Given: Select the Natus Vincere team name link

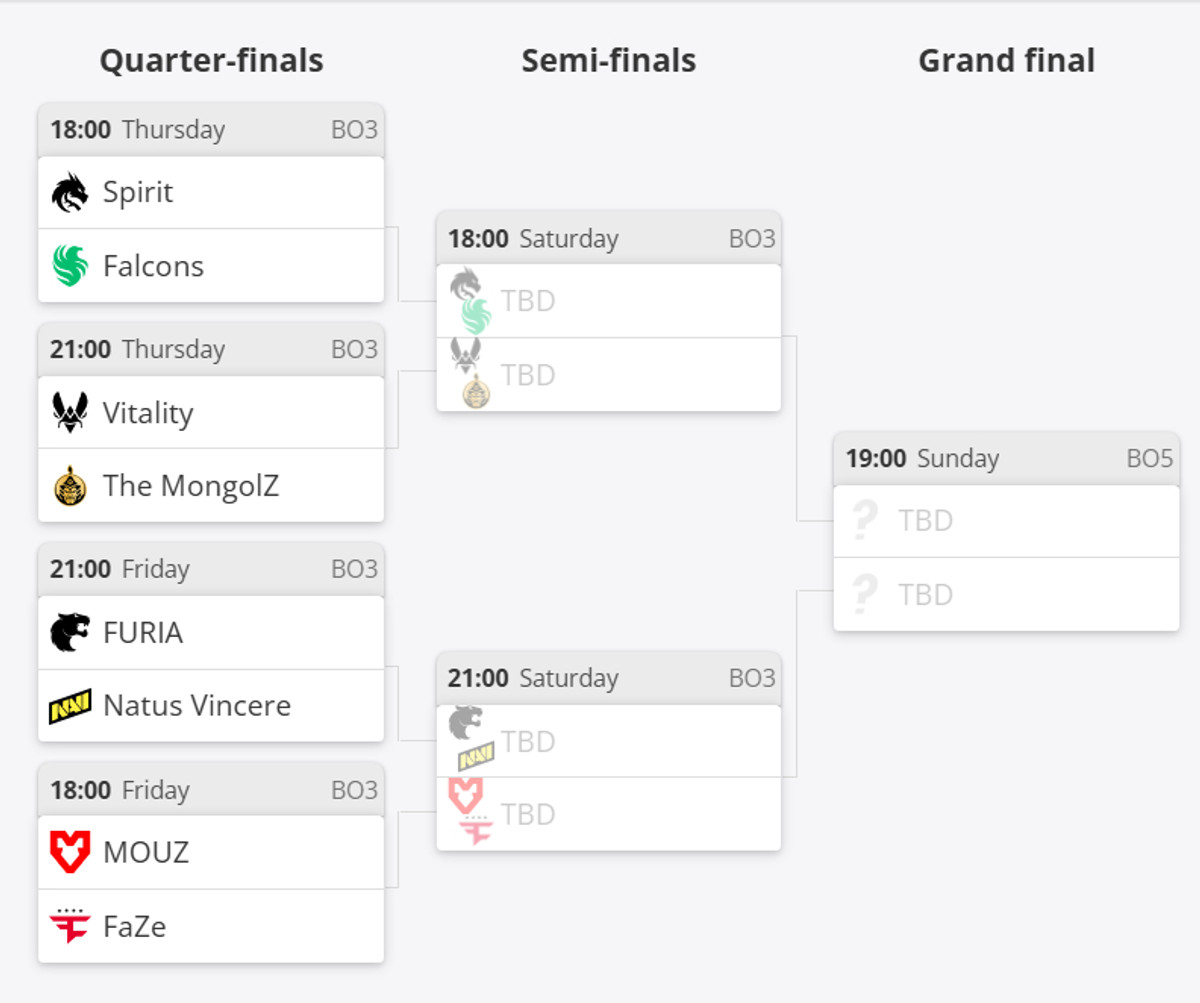Looking at the screenshot, I should tap(195, 706).
